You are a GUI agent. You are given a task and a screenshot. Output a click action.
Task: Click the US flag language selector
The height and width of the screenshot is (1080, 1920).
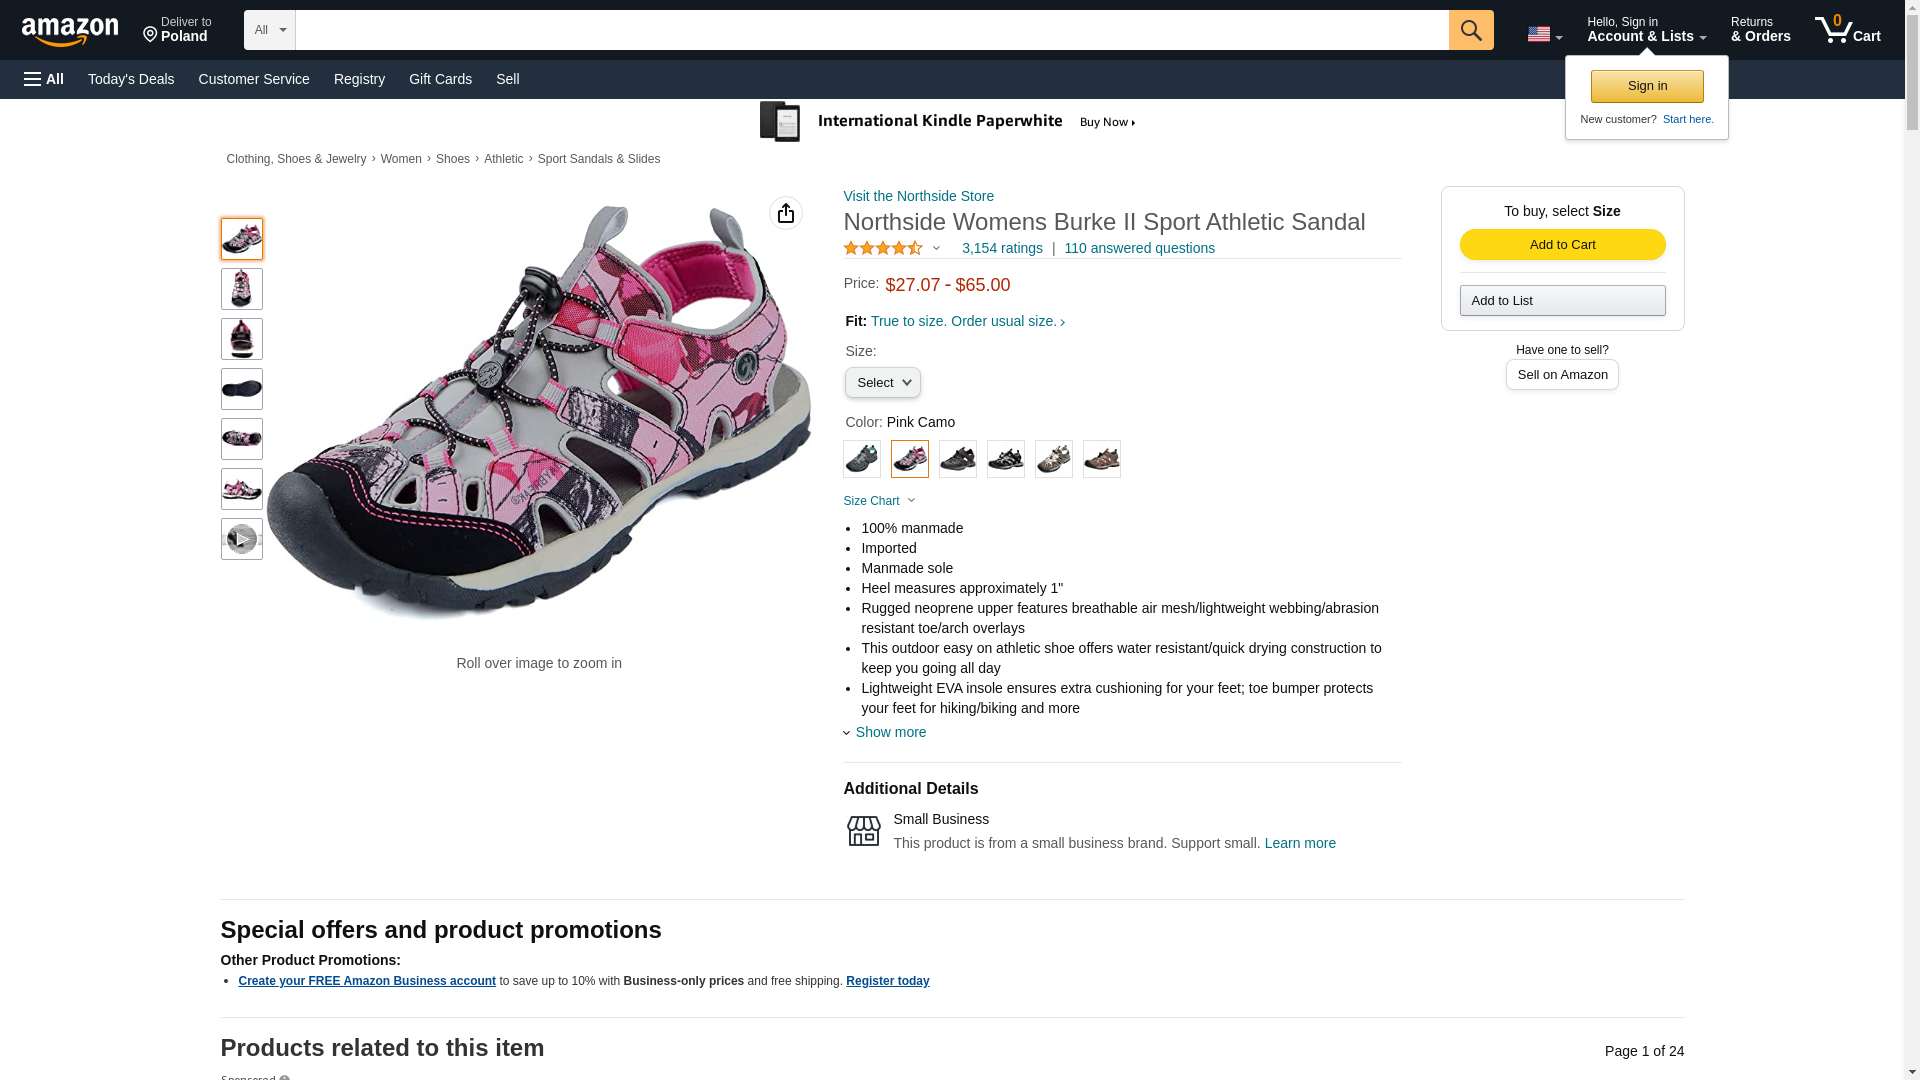[x=1543, y=35]
